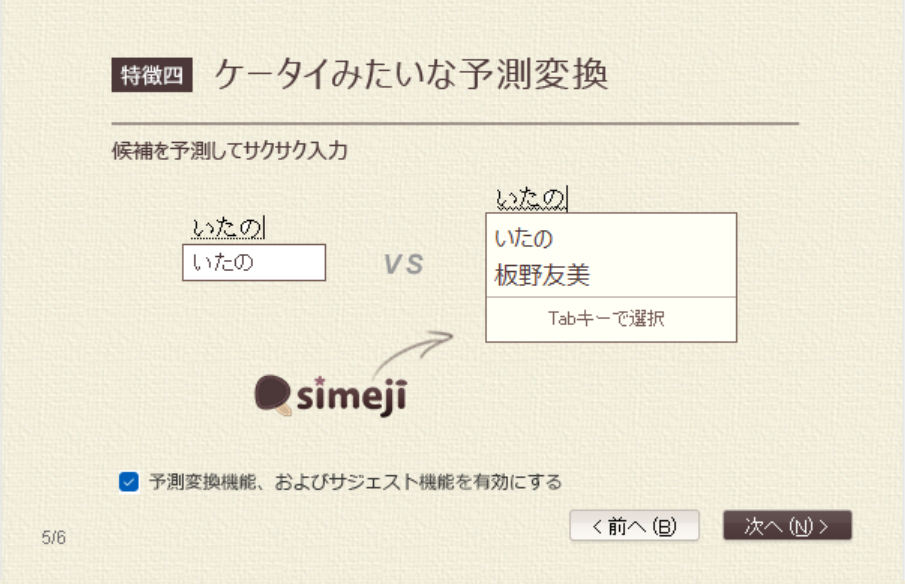The image size is (905, 584).
Task: Click the underlined いたの text above the left box
Action: tap(228, 229)
